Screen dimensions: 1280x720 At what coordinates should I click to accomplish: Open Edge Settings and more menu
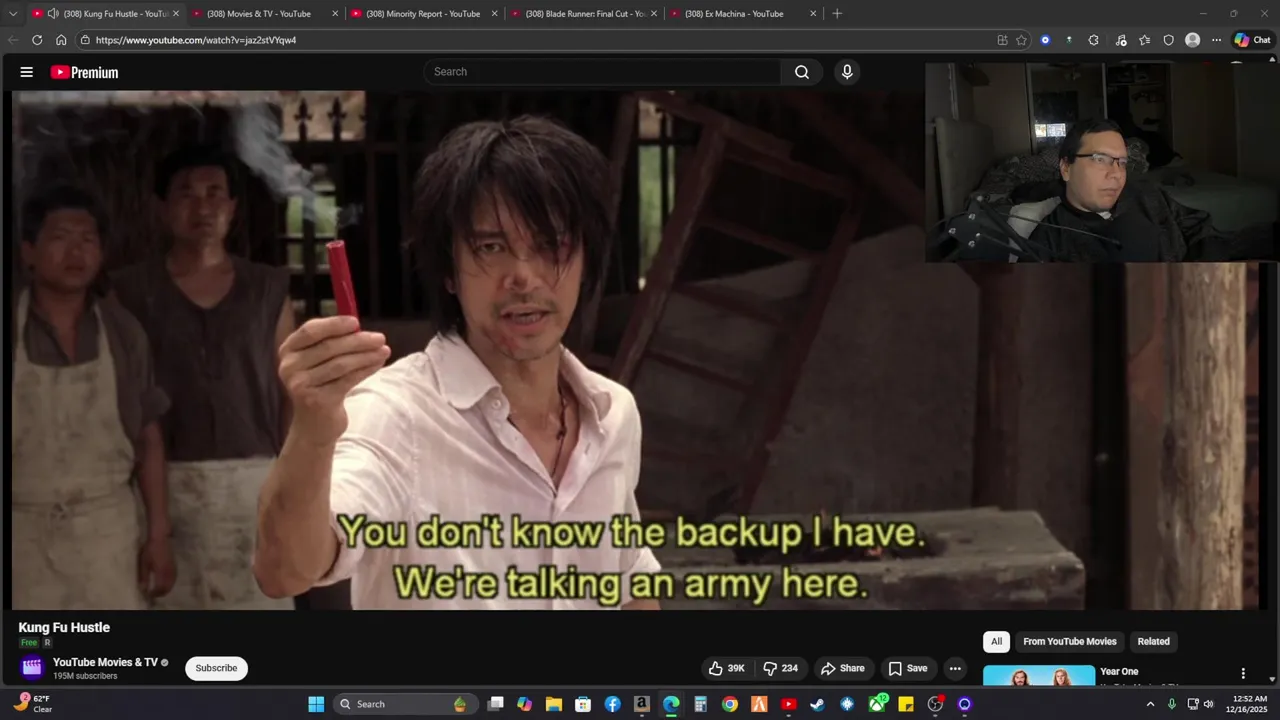pyautogui.click(x=1217, y=40)
